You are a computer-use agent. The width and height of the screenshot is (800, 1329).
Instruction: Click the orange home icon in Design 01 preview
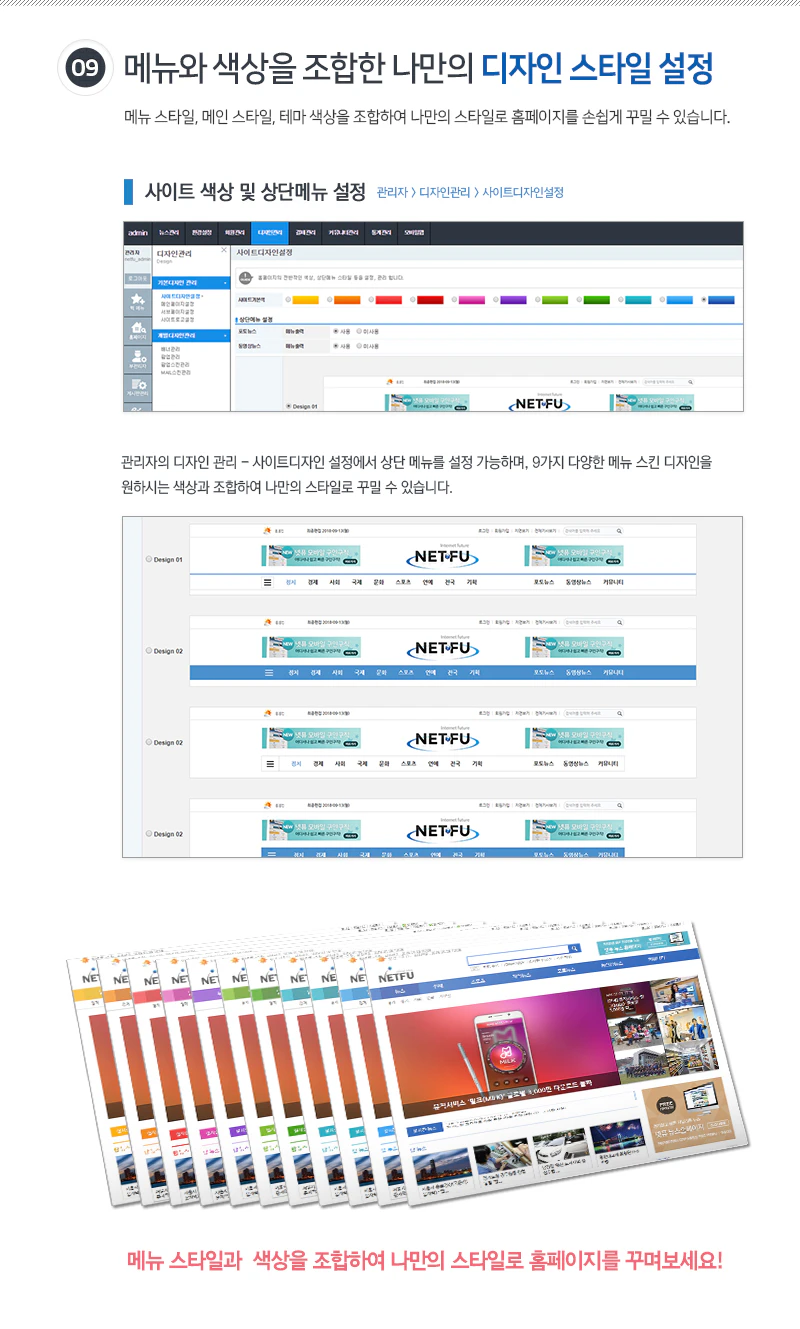[x=268, y=531]
